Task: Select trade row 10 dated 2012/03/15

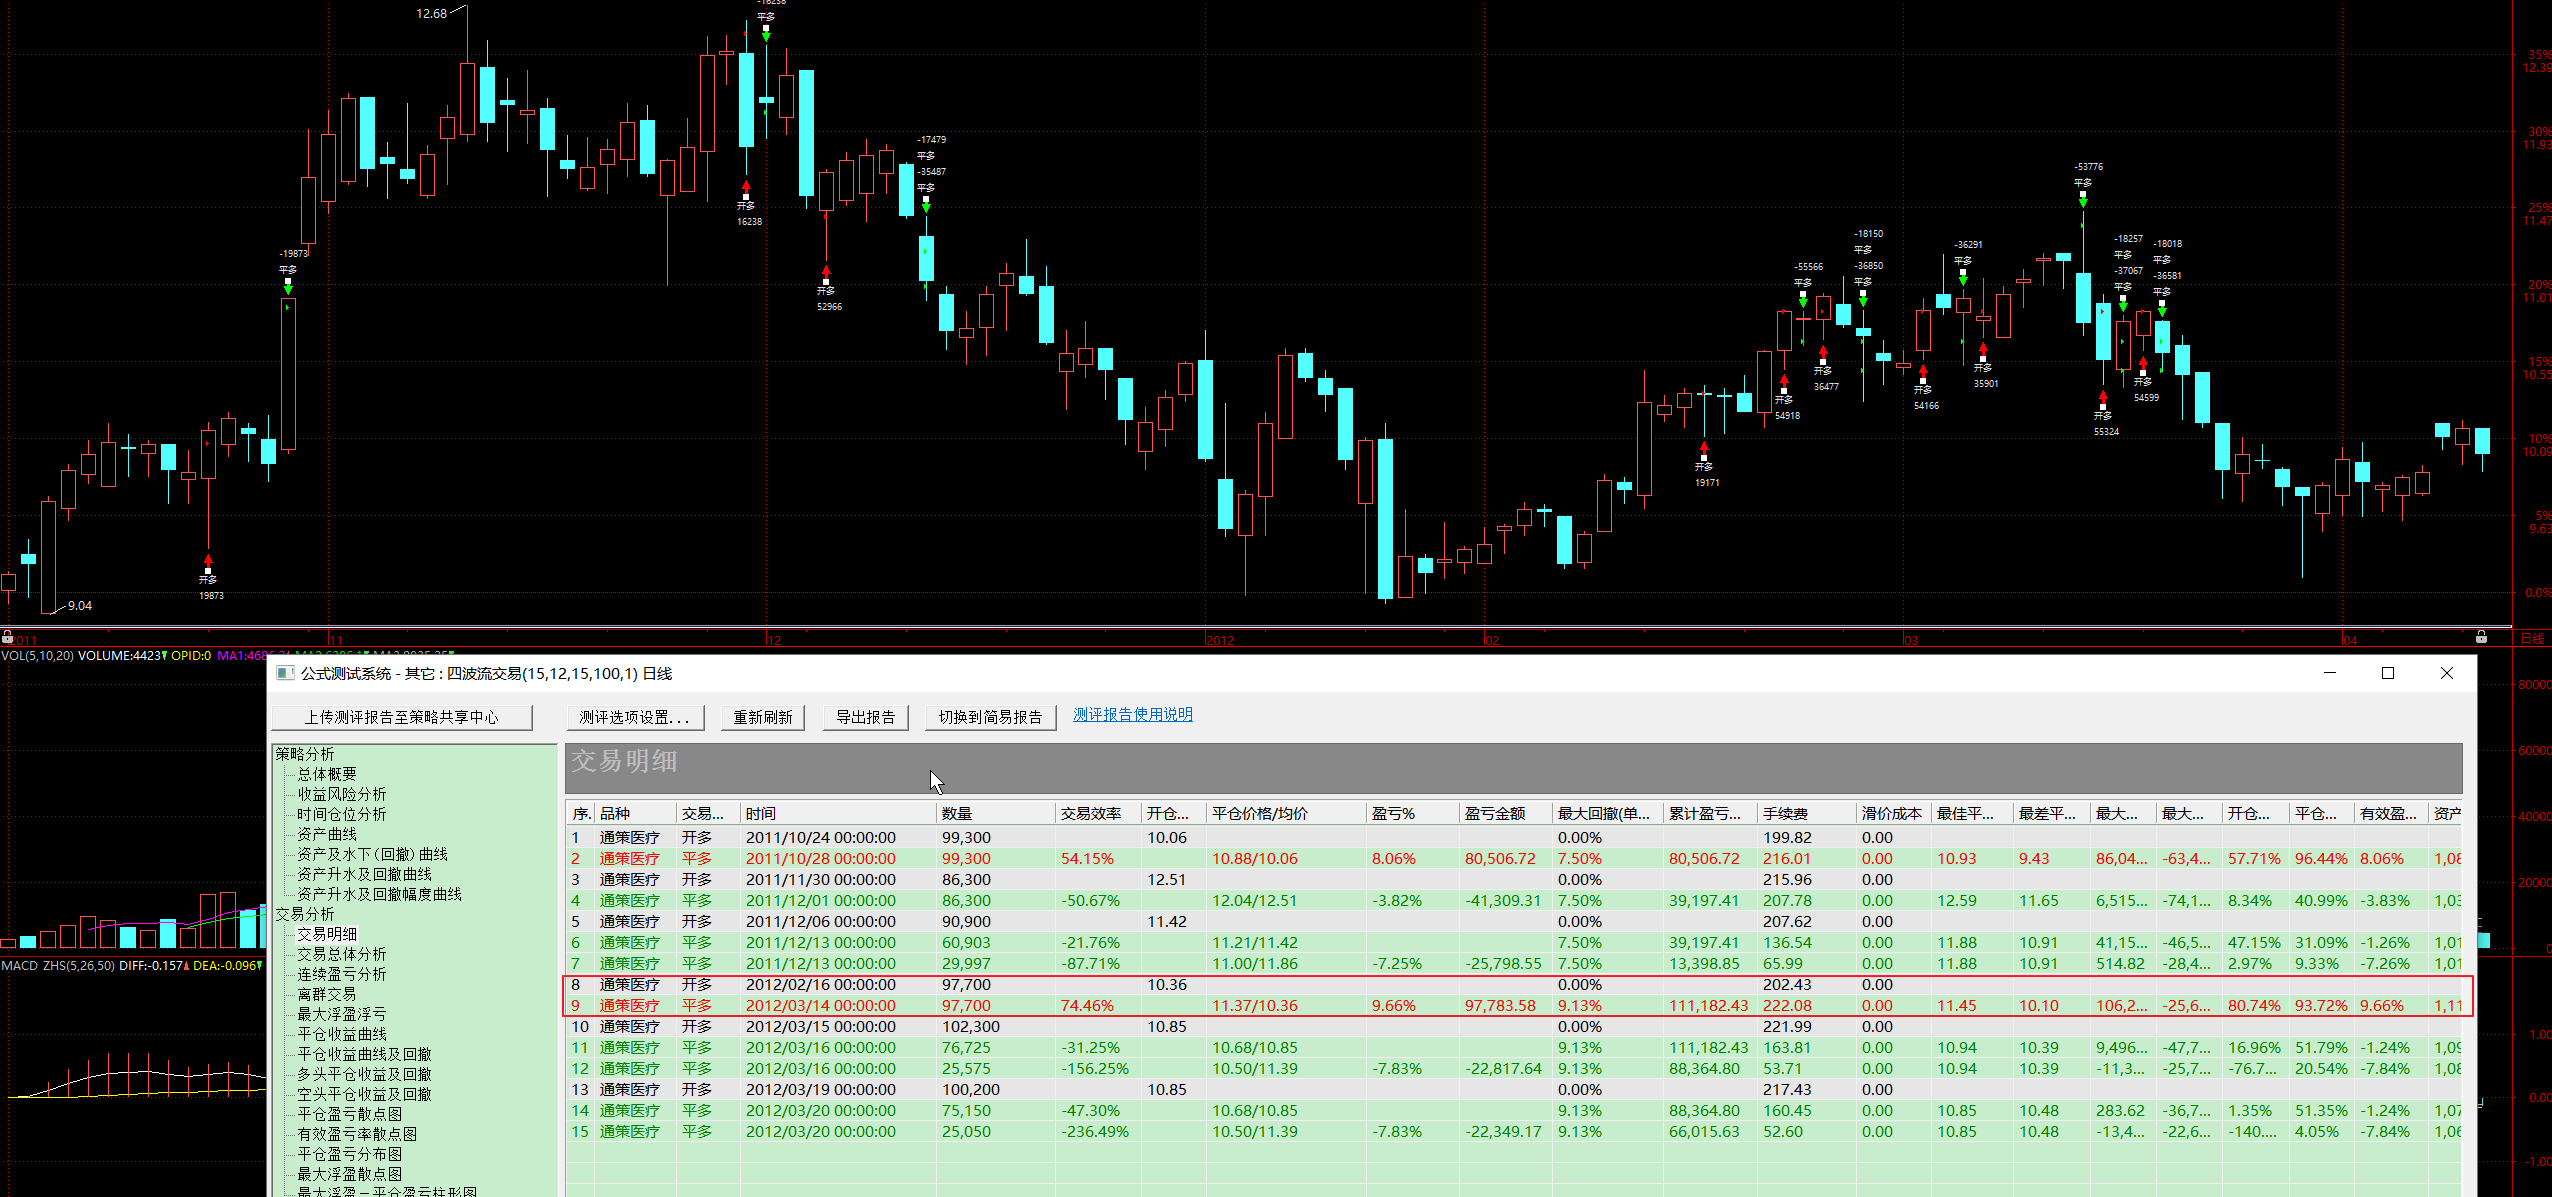Action: click(x=820, y=1027)
